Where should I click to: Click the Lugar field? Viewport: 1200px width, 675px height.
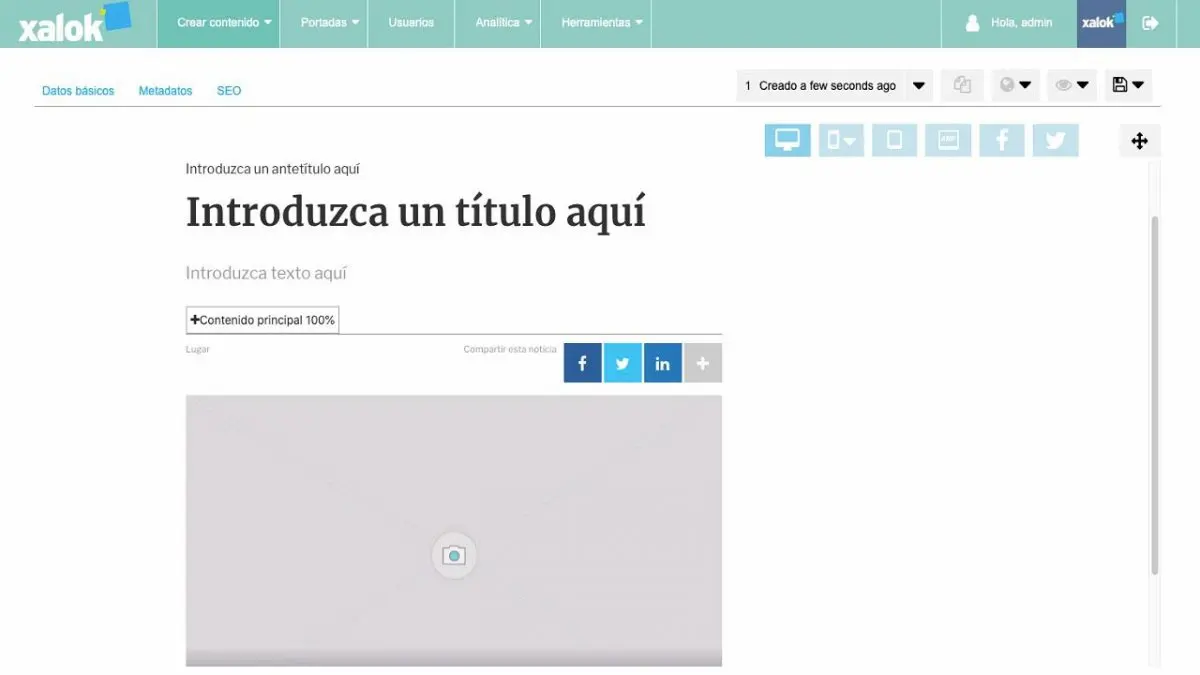[x=197, y=349]
